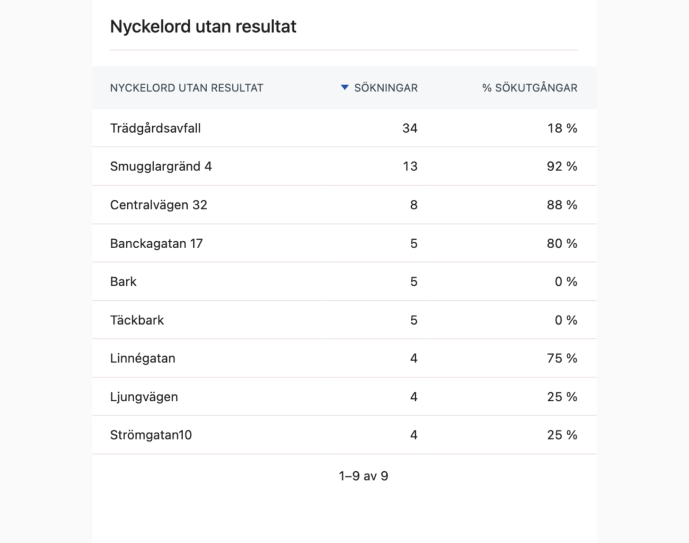Viewport: 689px width, 543px height.
Task: Click the sort arrow beside Sökningar
Action: [345, 88]
